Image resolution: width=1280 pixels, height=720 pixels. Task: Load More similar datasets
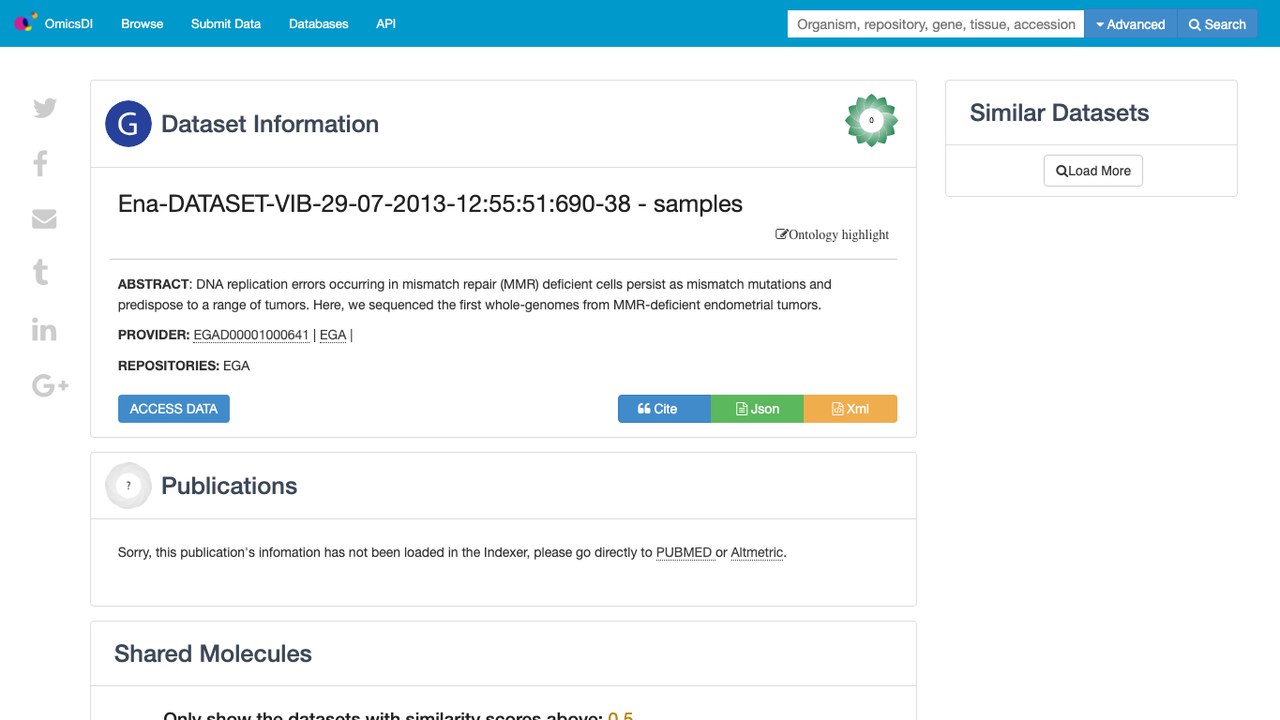1093,171
